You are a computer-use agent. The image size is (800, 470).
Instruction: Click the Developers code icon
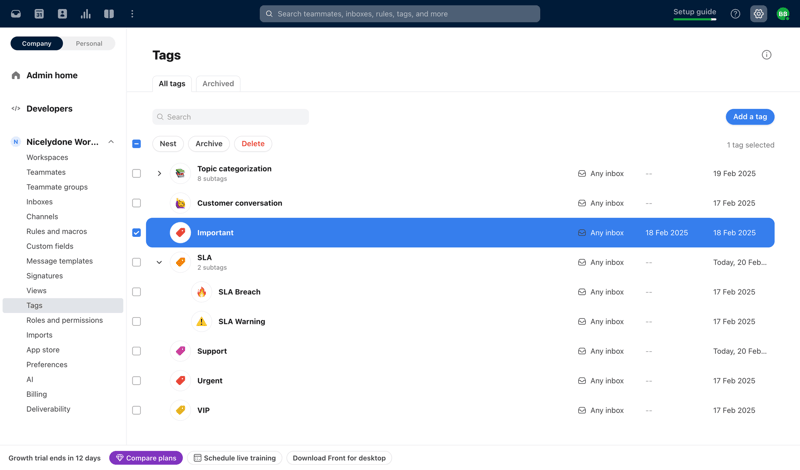16,108
